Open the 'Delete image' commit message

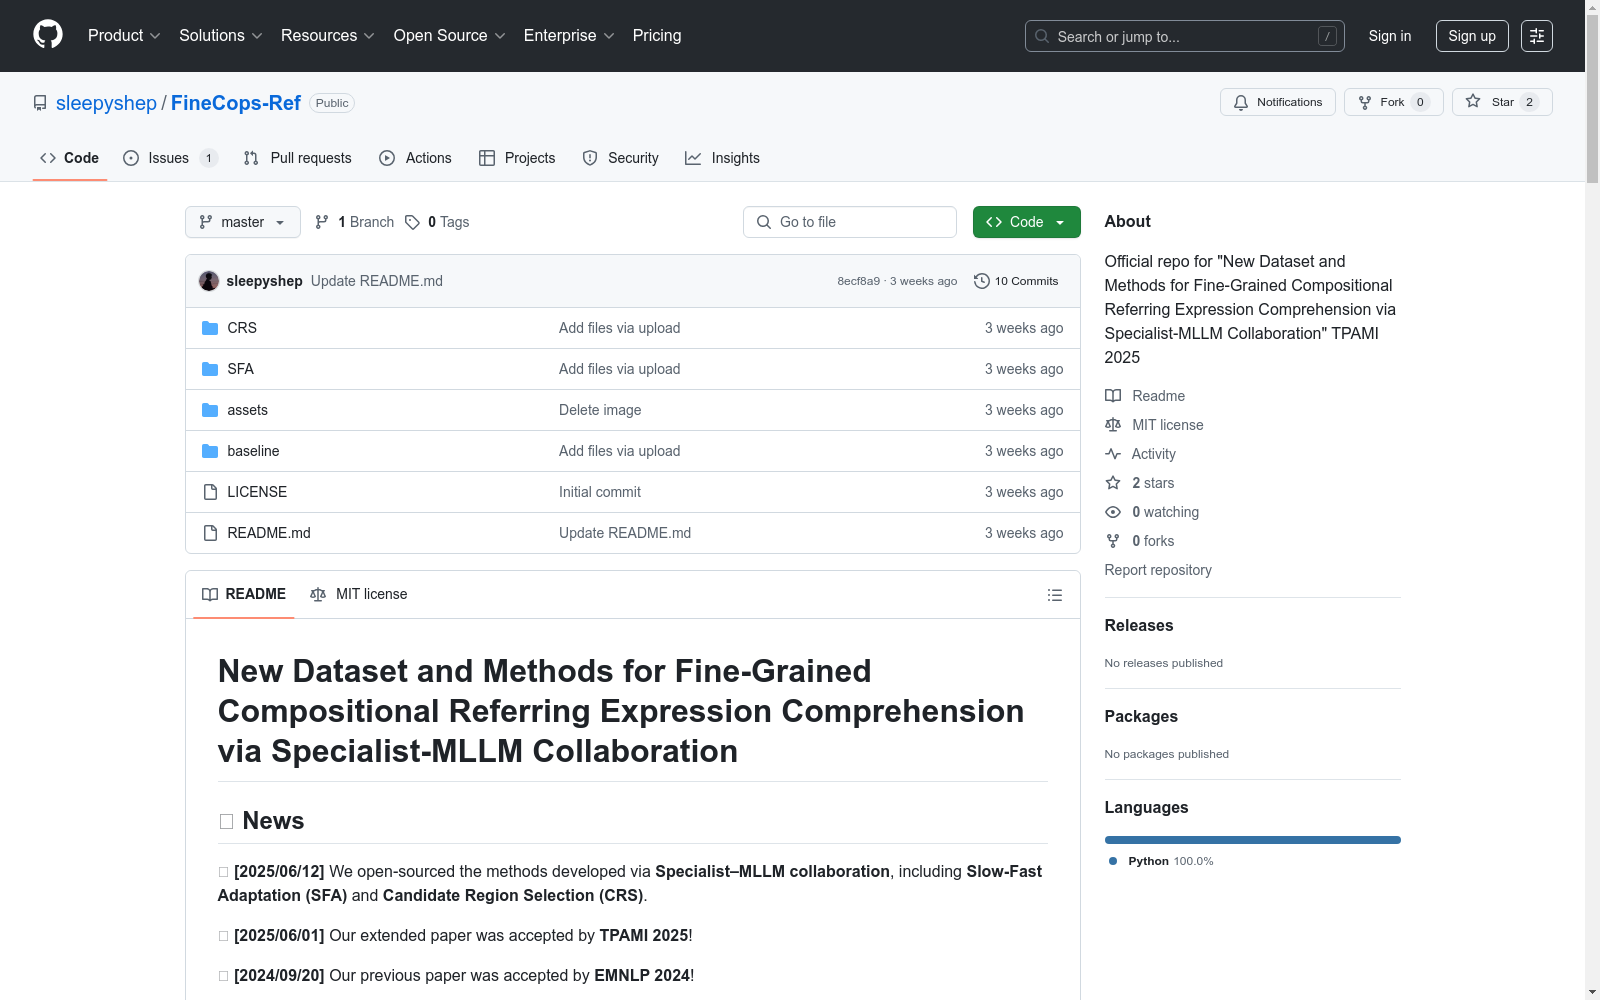(600, 410)
